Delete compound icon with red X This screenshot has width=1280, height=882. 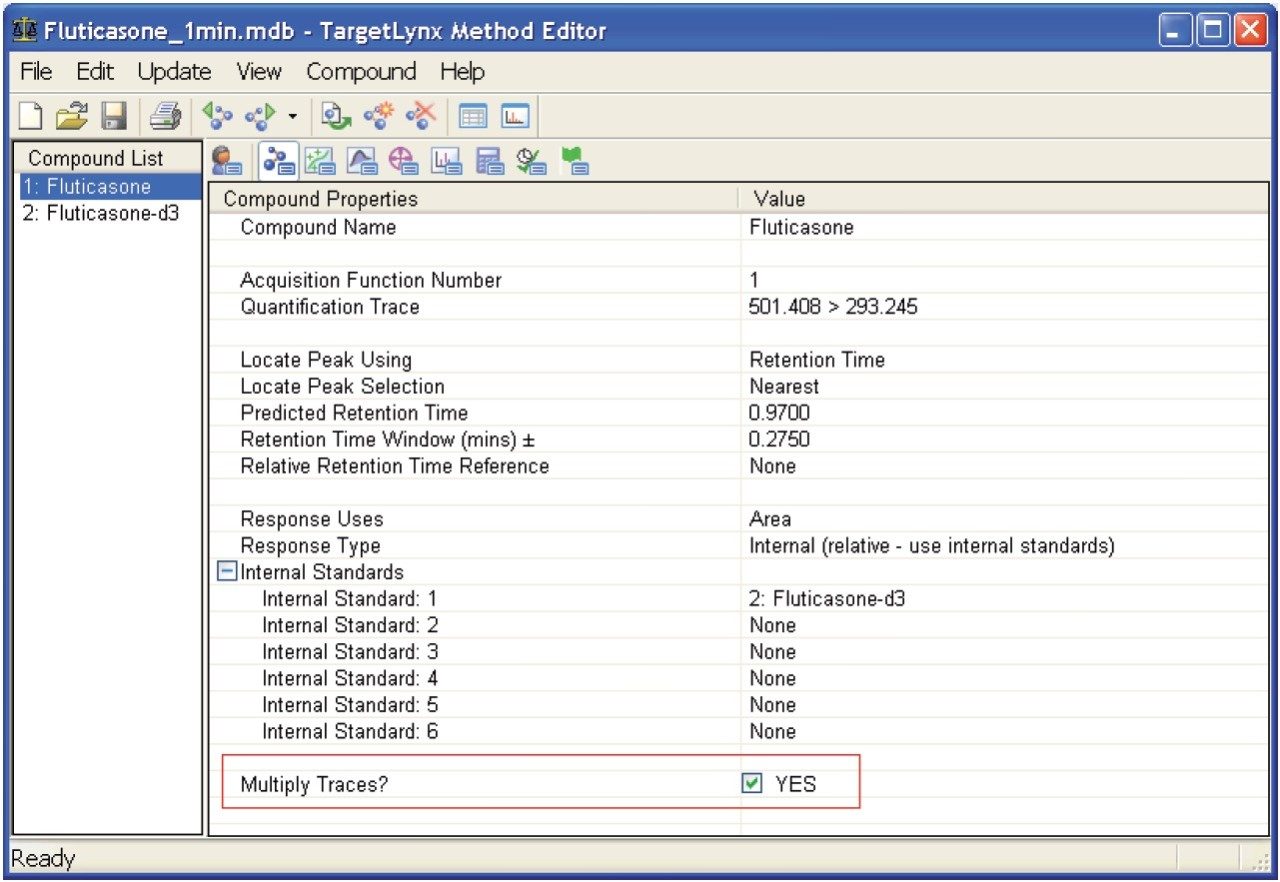tap(421, 118)
